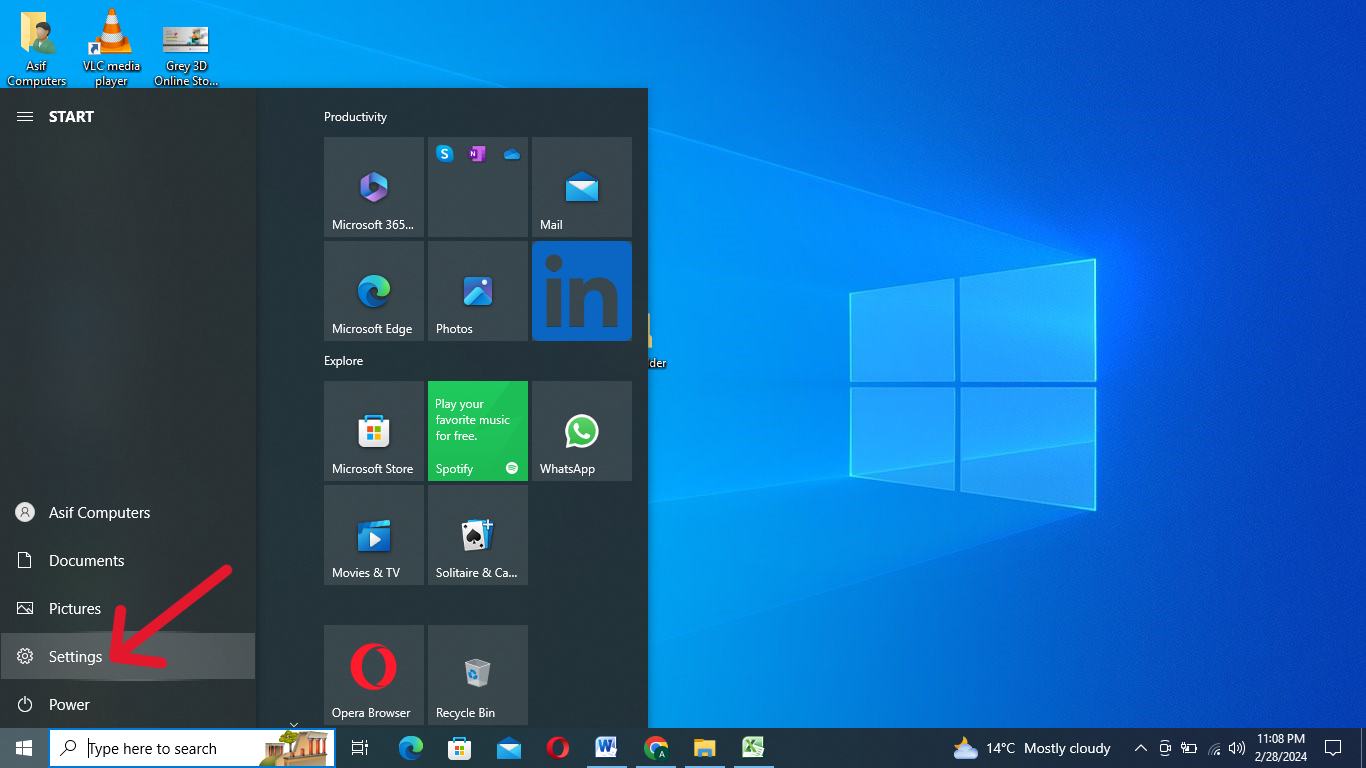Open the Photos app tile

tap(478, 291)
